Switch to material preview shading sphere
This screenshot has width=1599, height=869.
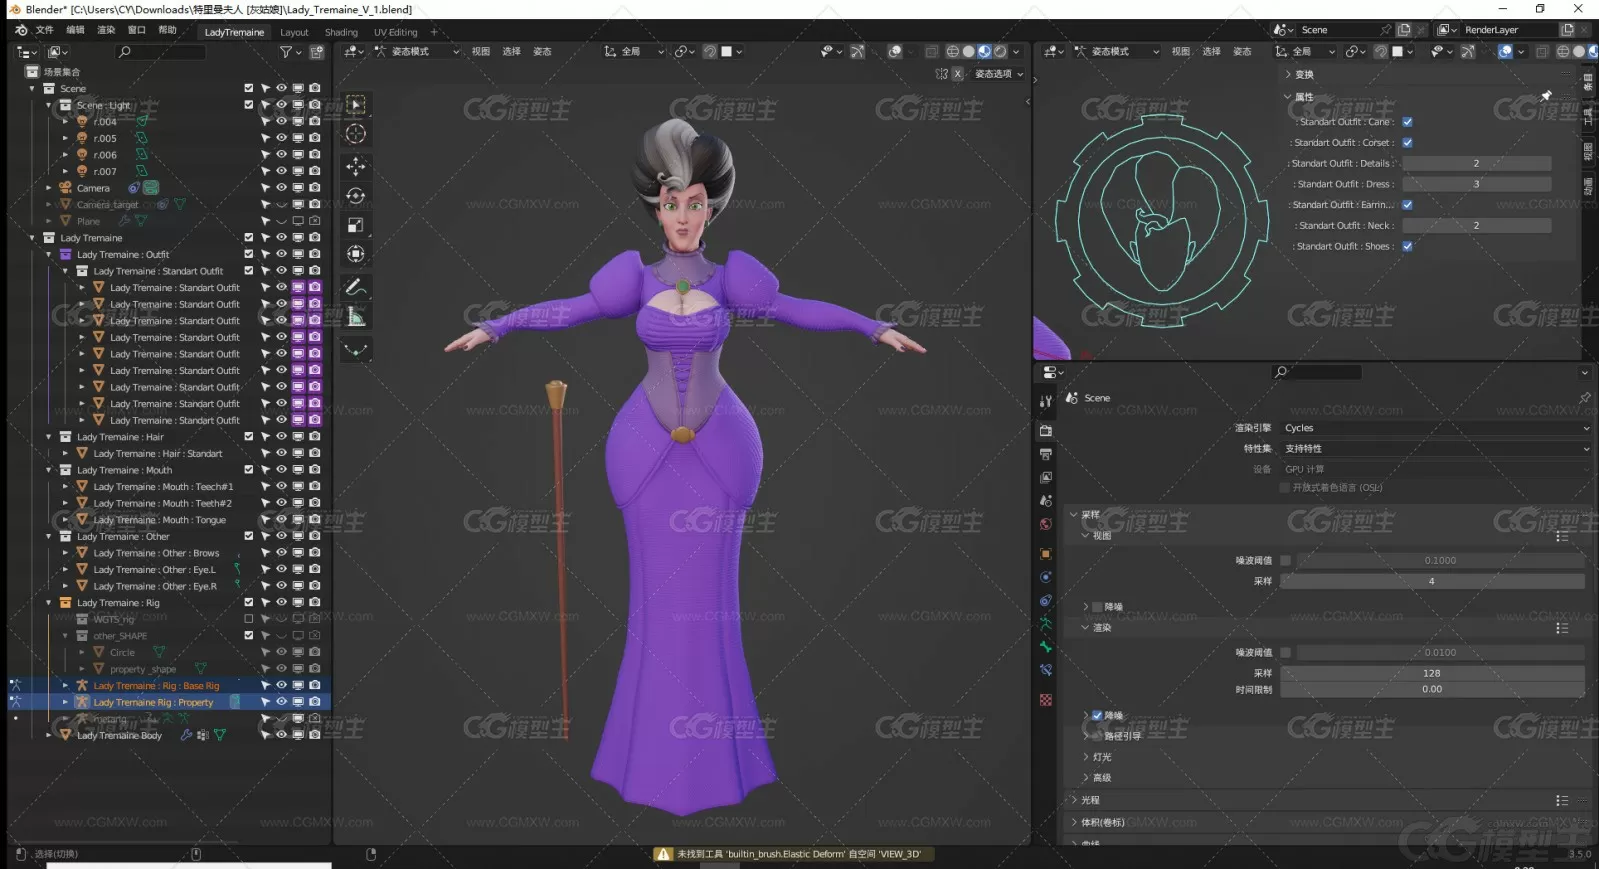point(984,52)
